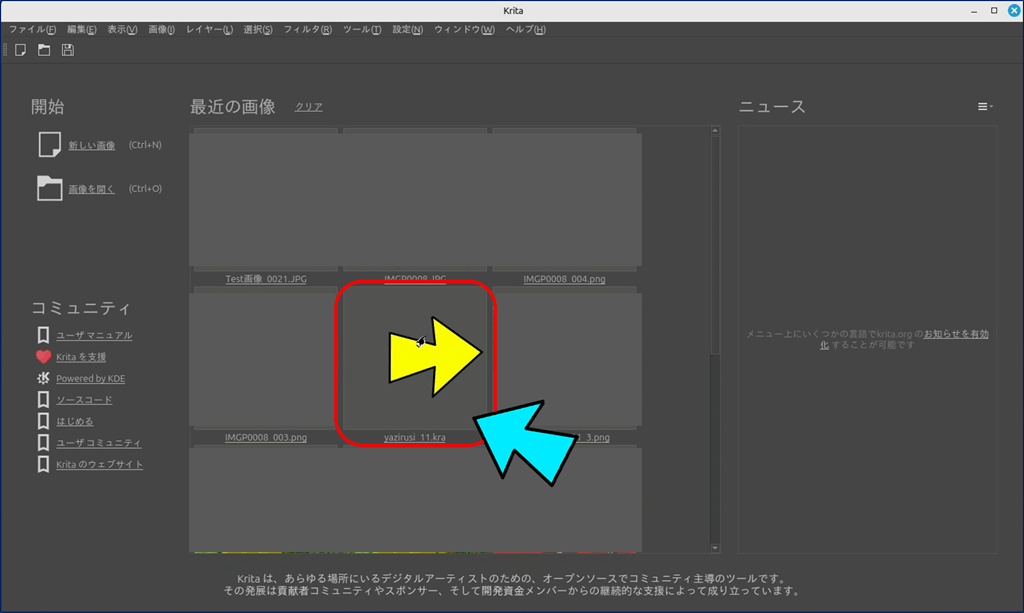
Task: Click the クリア link for recent images
Action: point(308,107)
